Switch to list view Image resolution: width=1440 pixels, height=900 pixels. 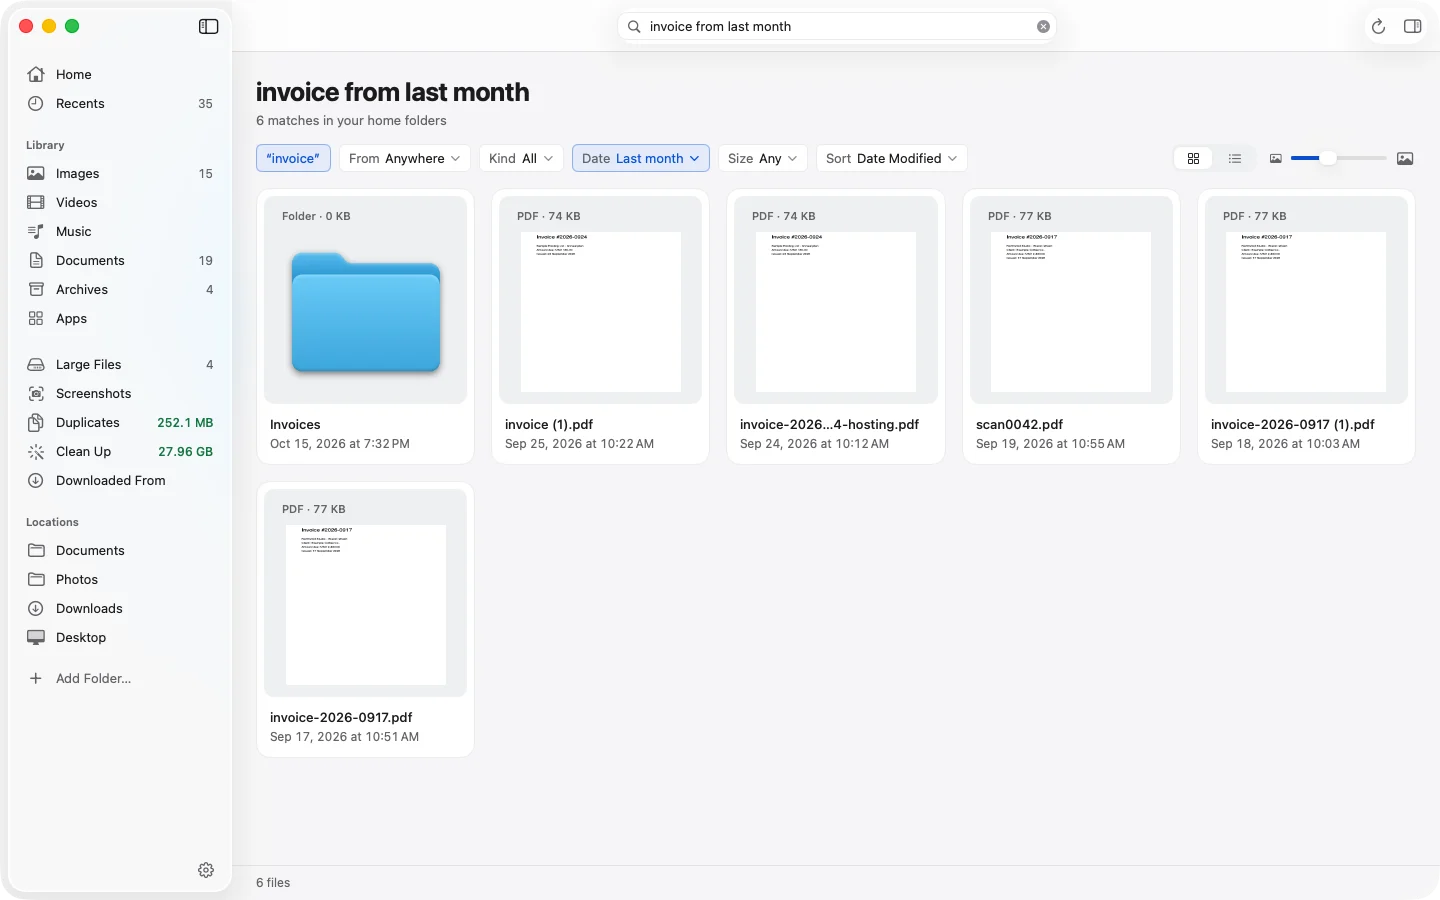(1235, 158)
